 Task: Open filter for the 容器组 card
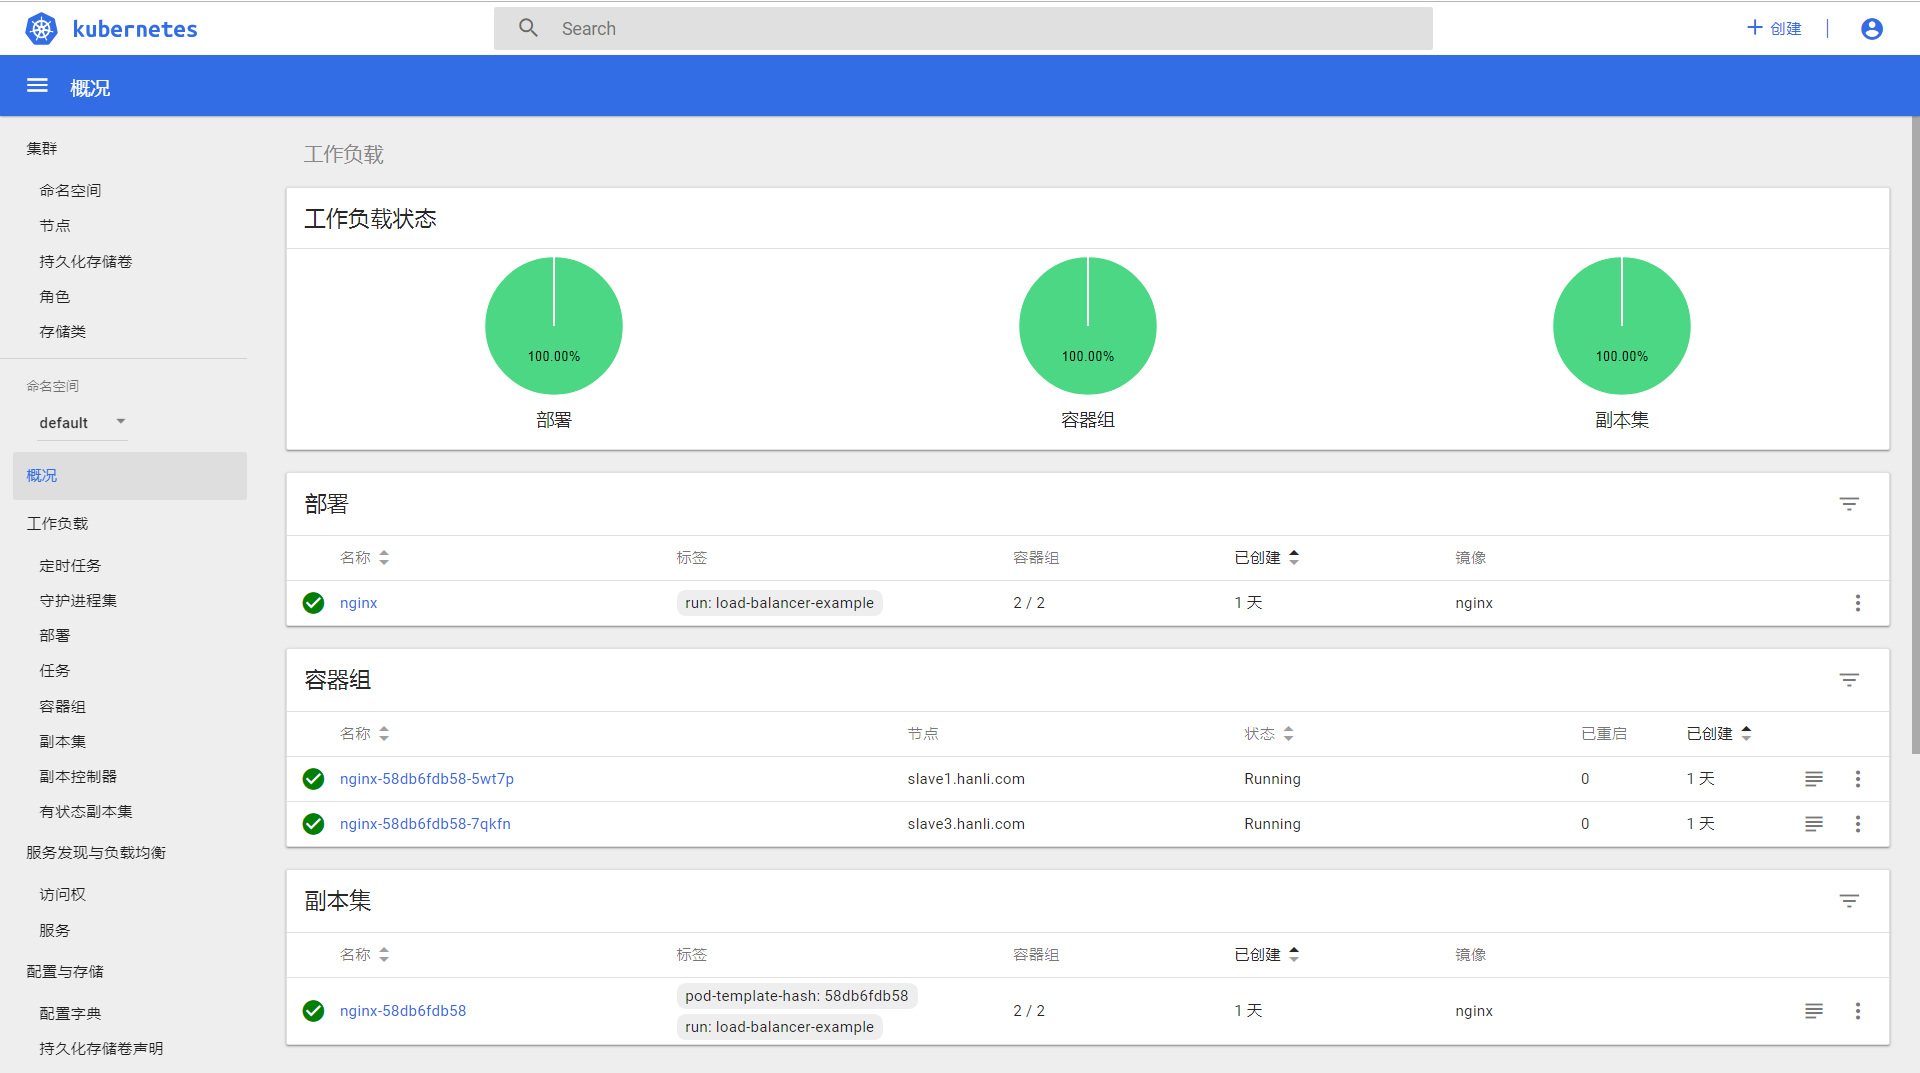point(1849,680)
